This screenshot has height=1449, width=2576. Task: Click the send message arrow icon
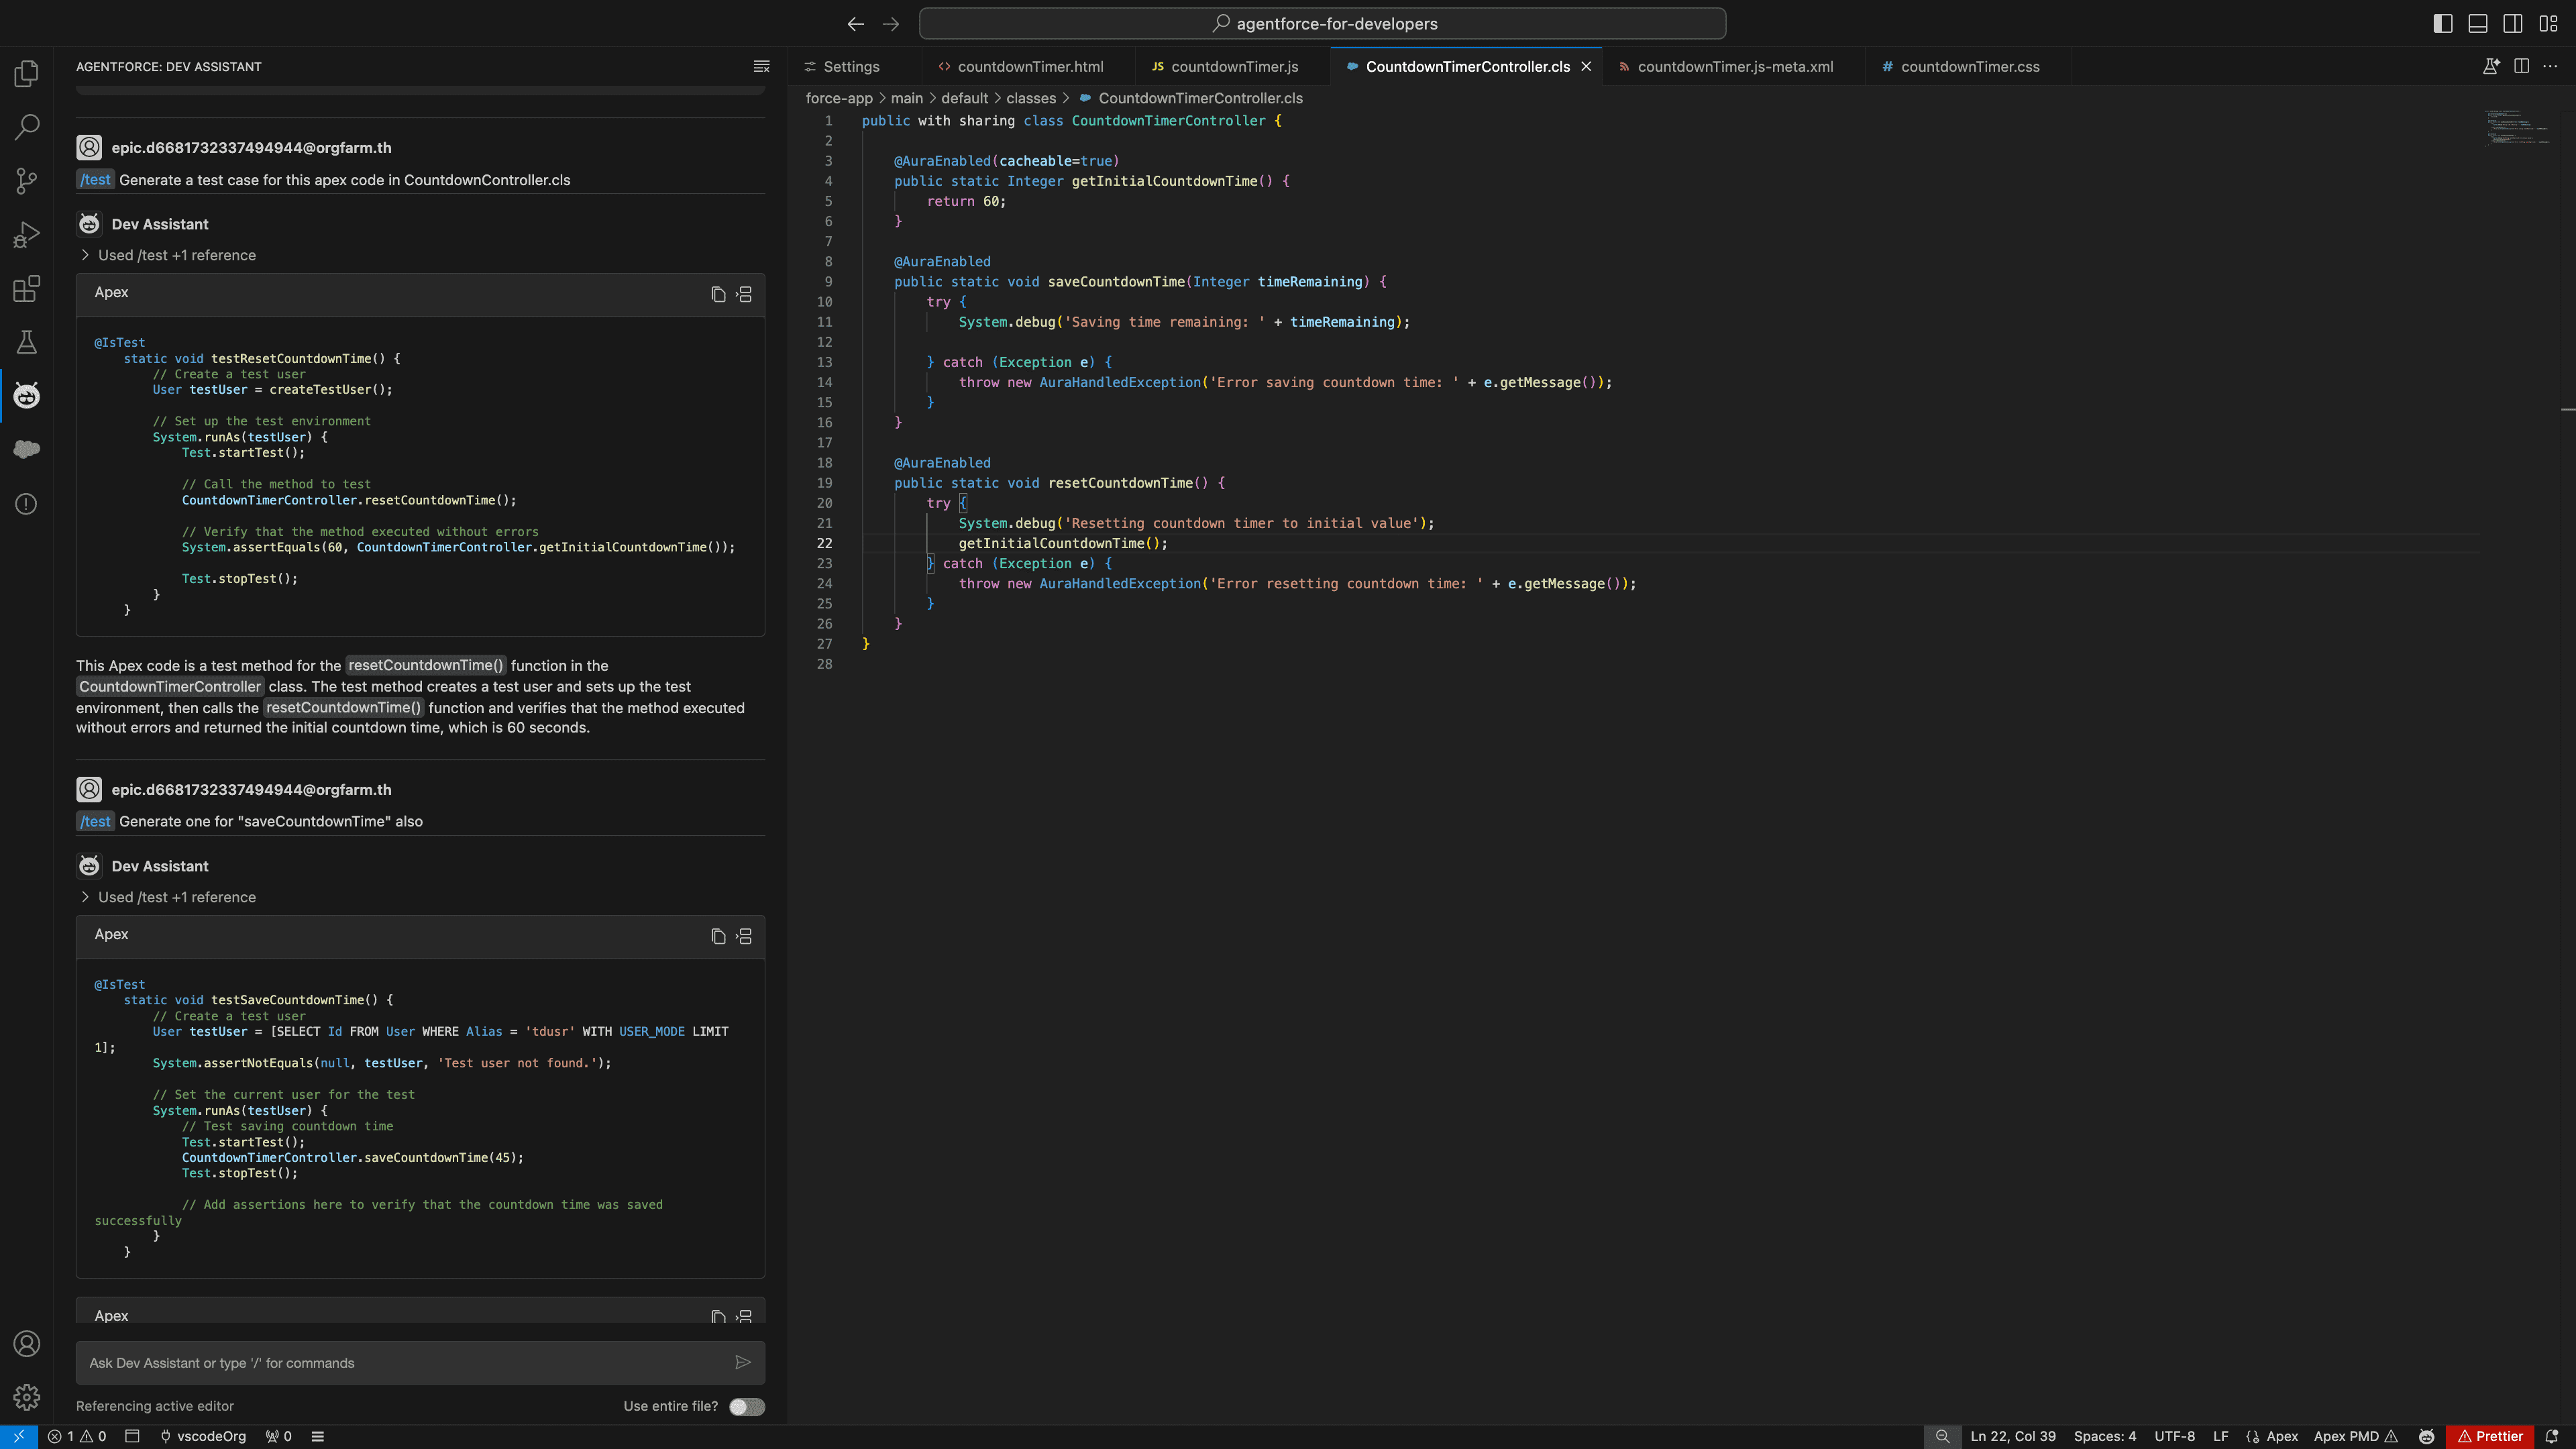(743, 1362)
